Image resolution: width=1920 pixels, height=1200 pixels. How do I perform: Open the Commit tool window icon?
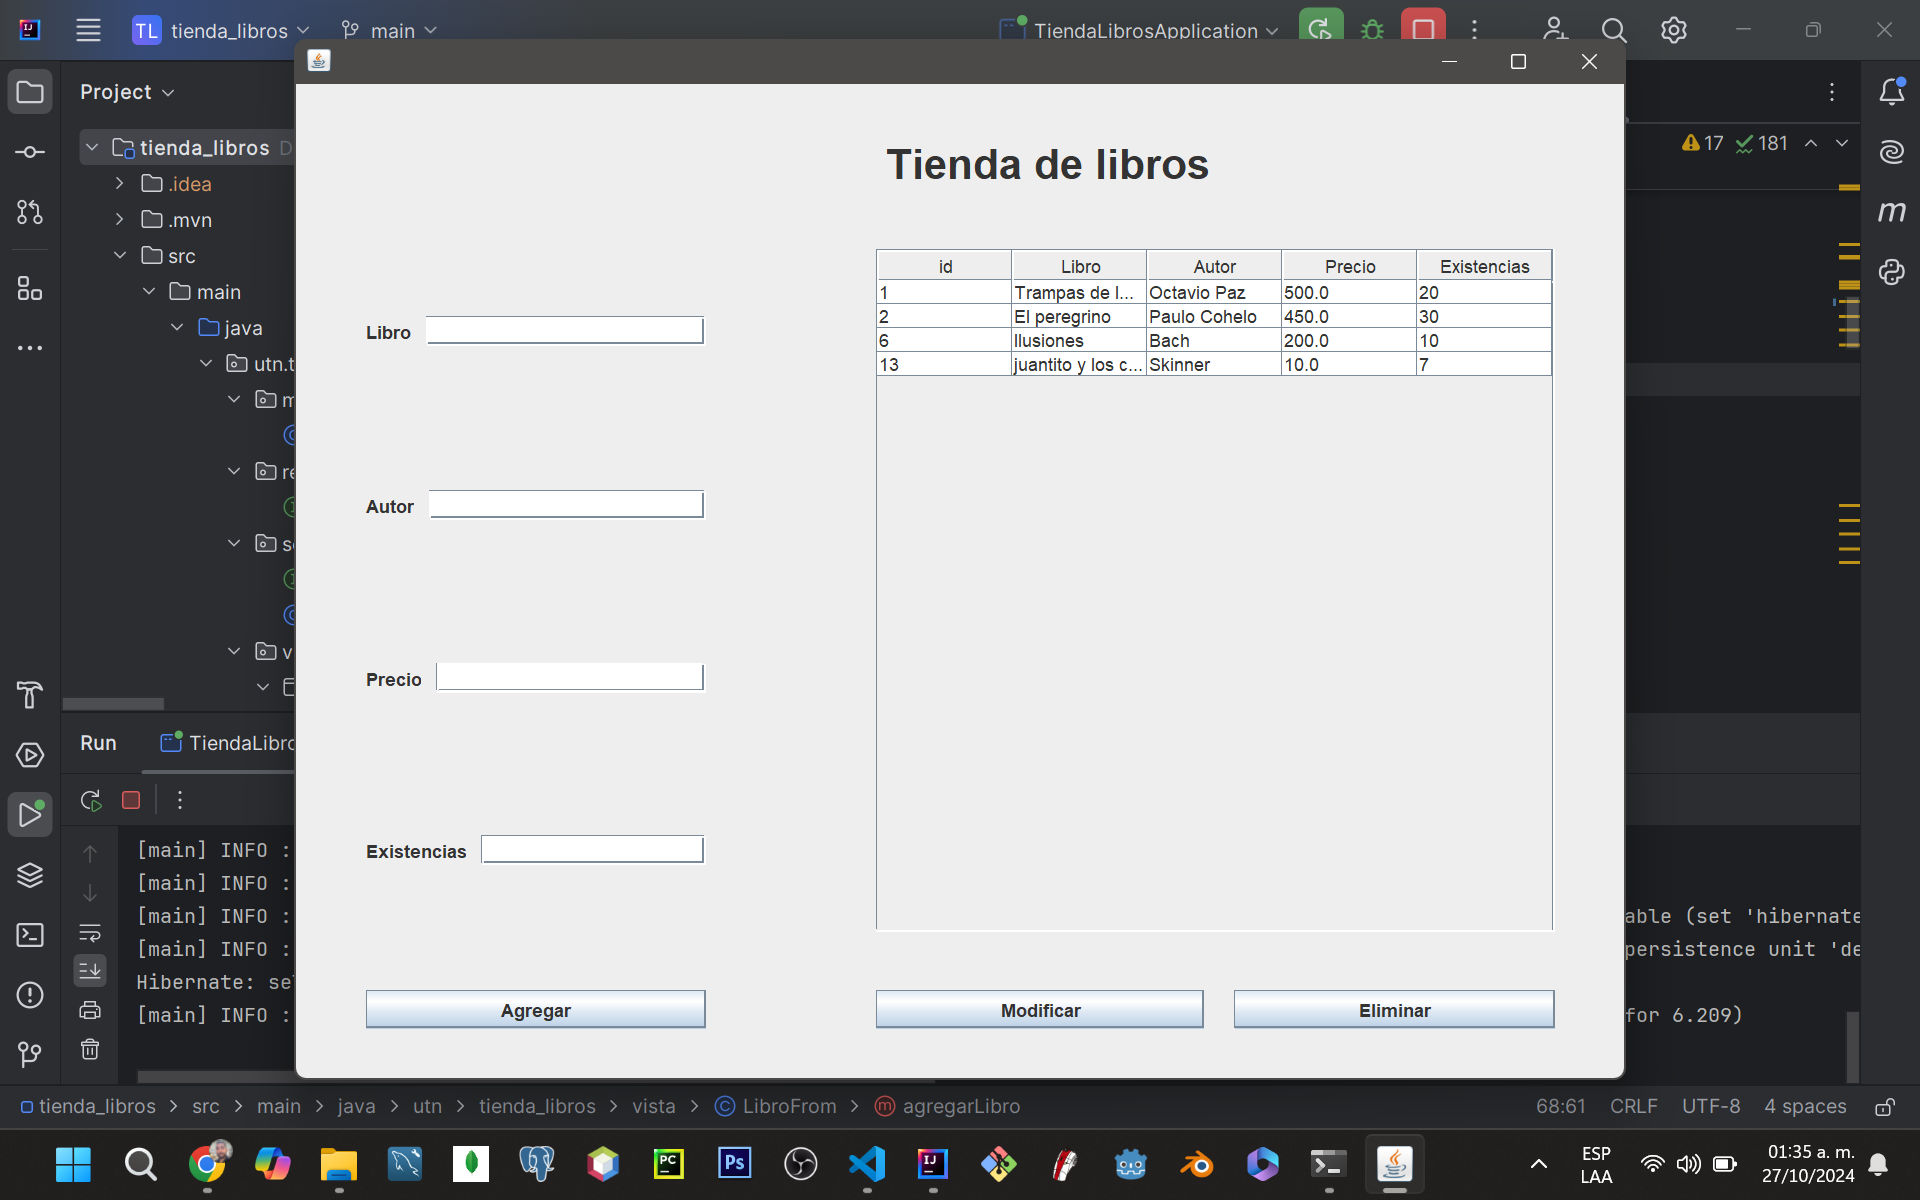[x=30, y=152]
